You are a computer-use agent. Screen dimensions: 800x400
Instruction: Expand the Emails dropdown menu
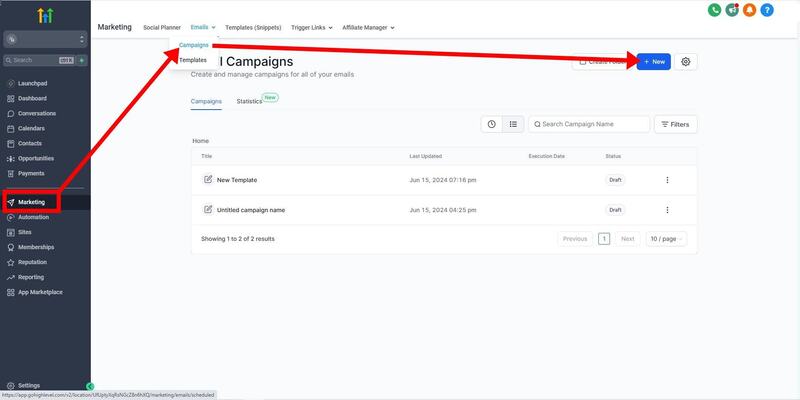[203, 28]
